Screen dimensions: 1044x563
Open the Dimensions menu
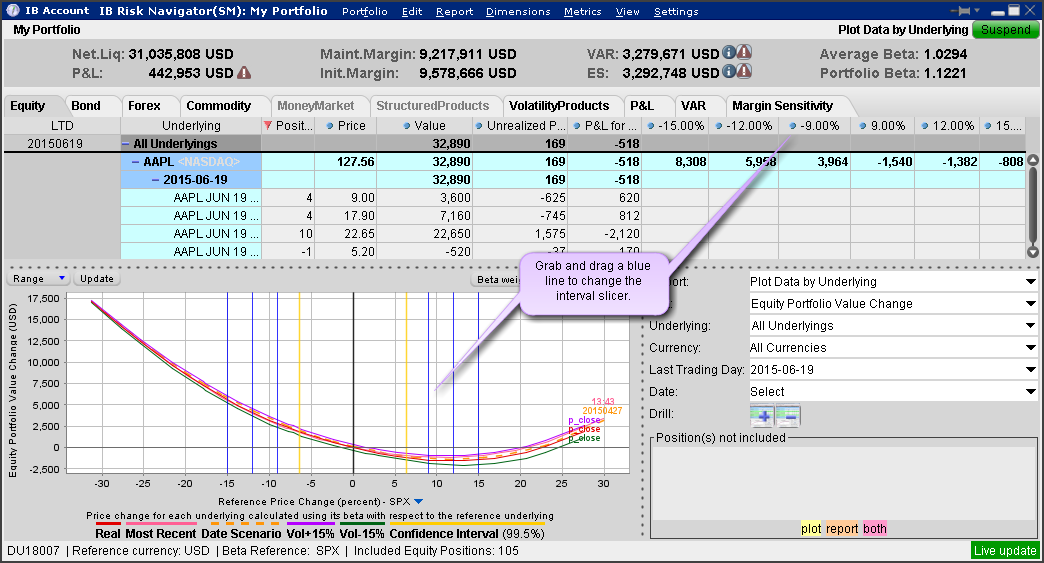point(517,12)
